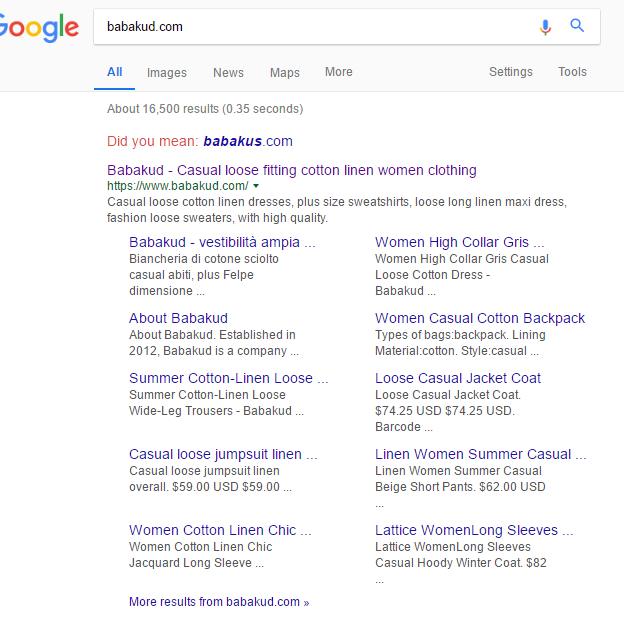Image resolution: width=624 pixels, height=621 pixels.
Task: Click the blue magnifying glass search icon
Action: 577,25
